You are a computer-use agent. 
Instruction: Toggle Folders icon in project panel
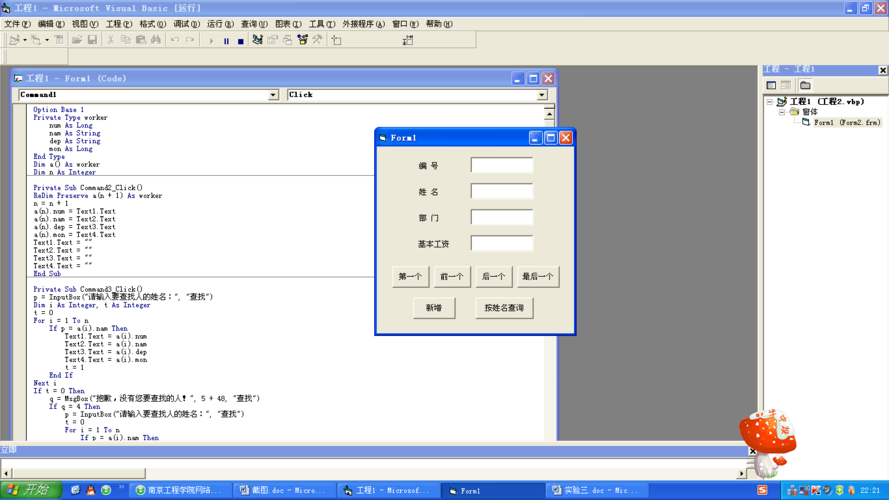[x=805, y=86]
